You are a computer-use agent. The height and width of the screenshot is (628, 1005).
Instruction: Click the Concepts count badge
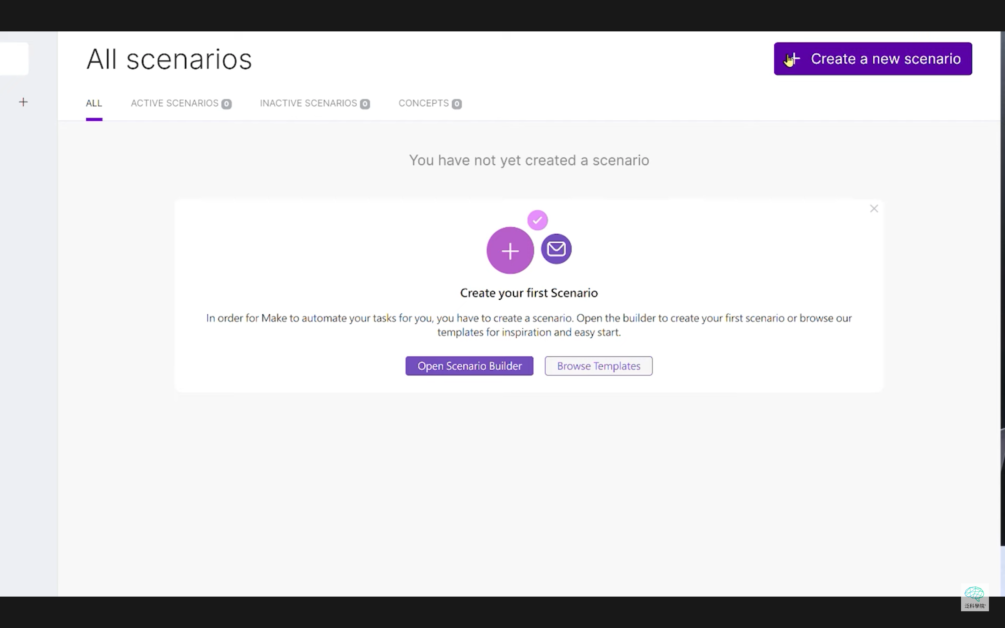[457, 104]
